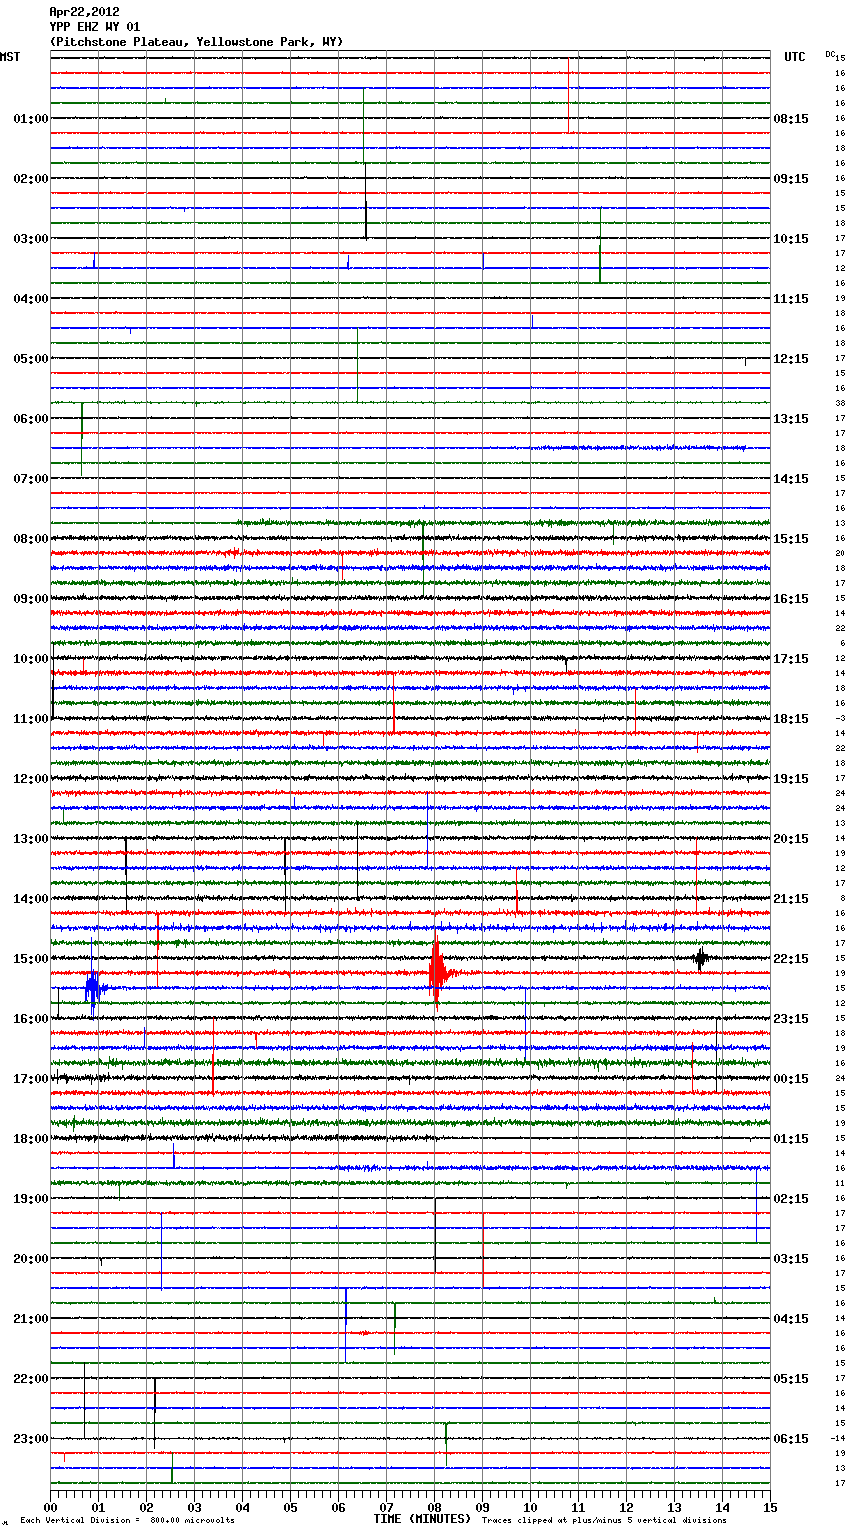Click the TIME (MINUTES) axis title
This screenshot has height=1534, width=850.
coord(422,1519)
